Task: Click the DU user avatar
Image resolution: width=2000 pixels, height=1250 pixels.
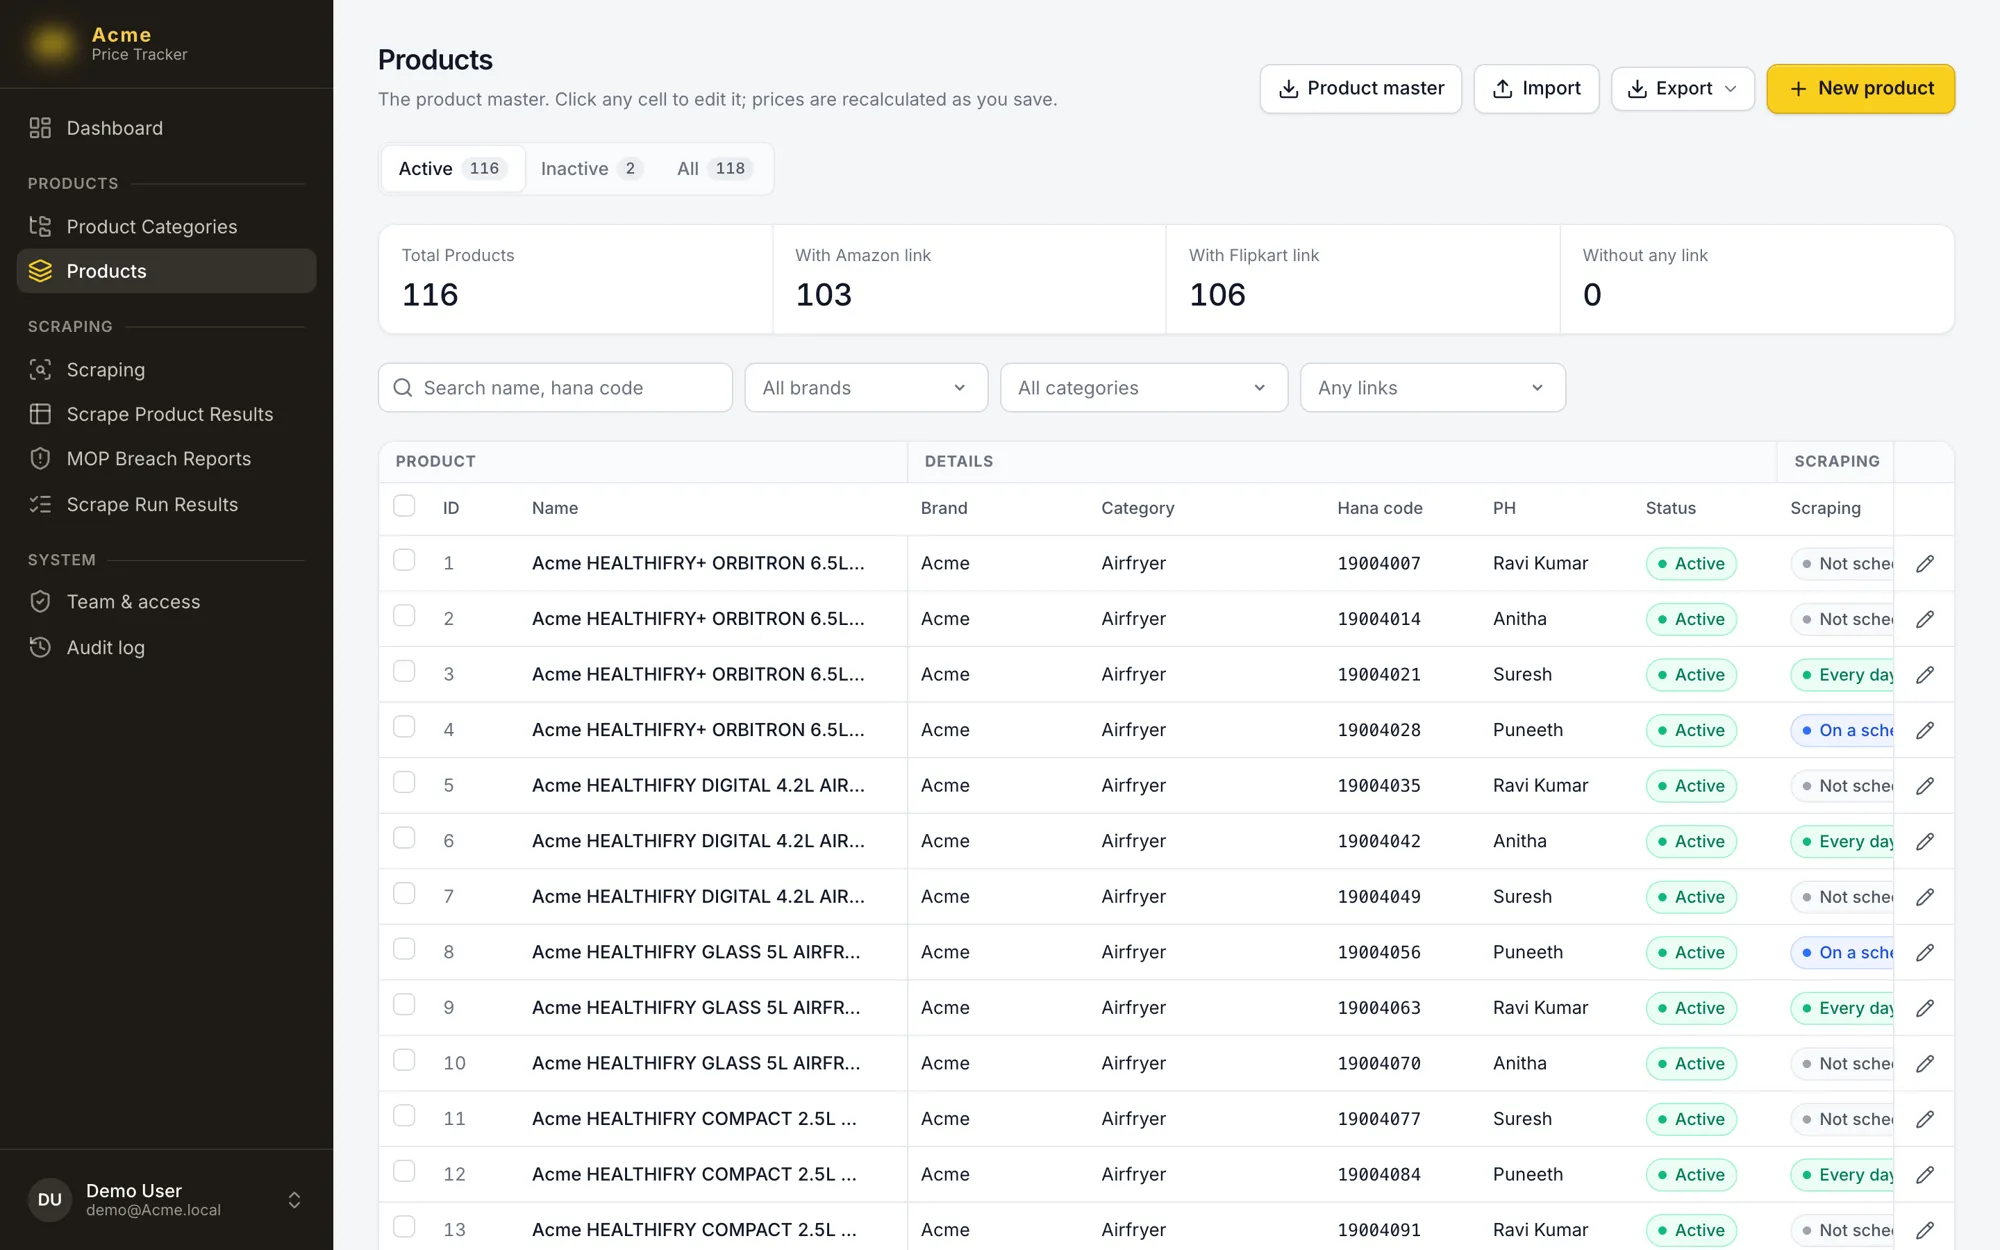Action: pyautogui.click(x=50, y=1200)
